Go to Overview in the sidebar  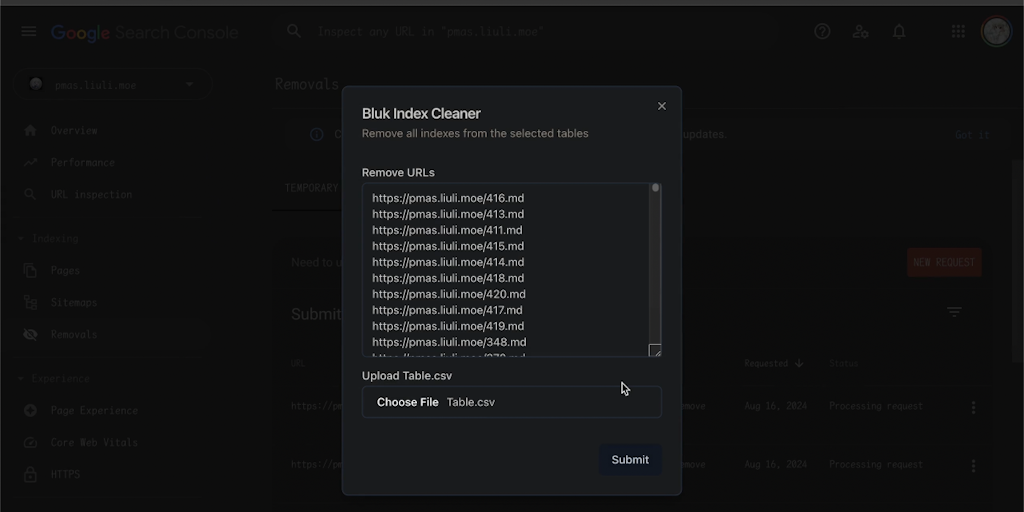tap(74, 131)
